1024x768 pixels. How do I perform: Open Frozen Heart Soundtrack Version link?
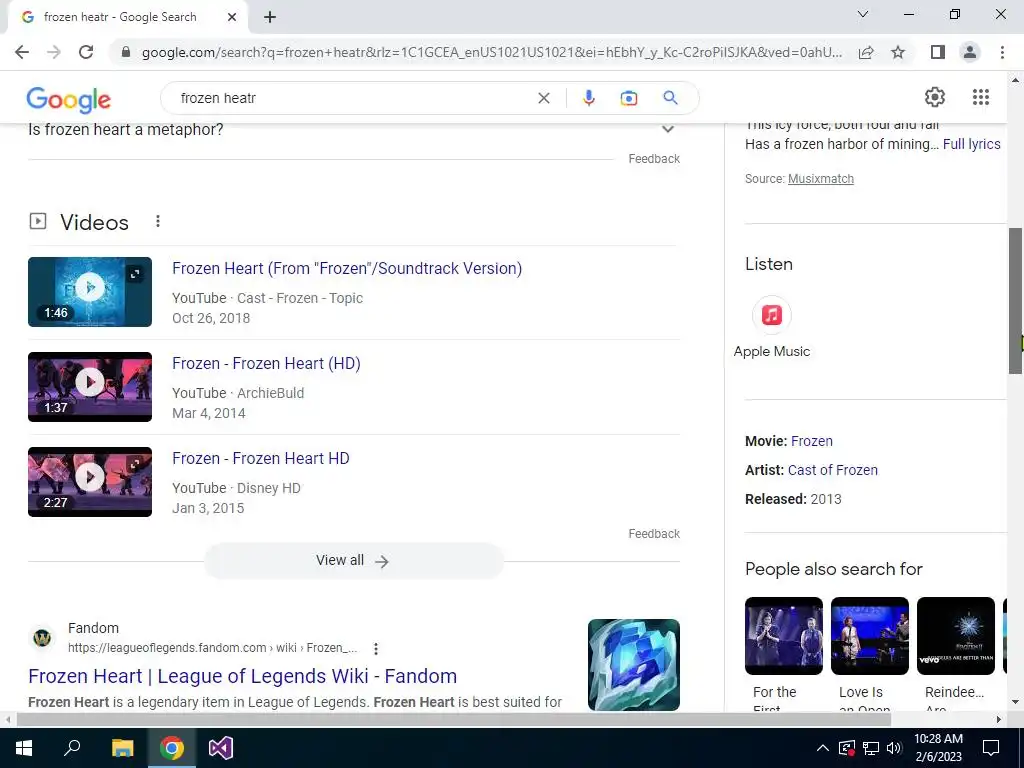[347, 268]
